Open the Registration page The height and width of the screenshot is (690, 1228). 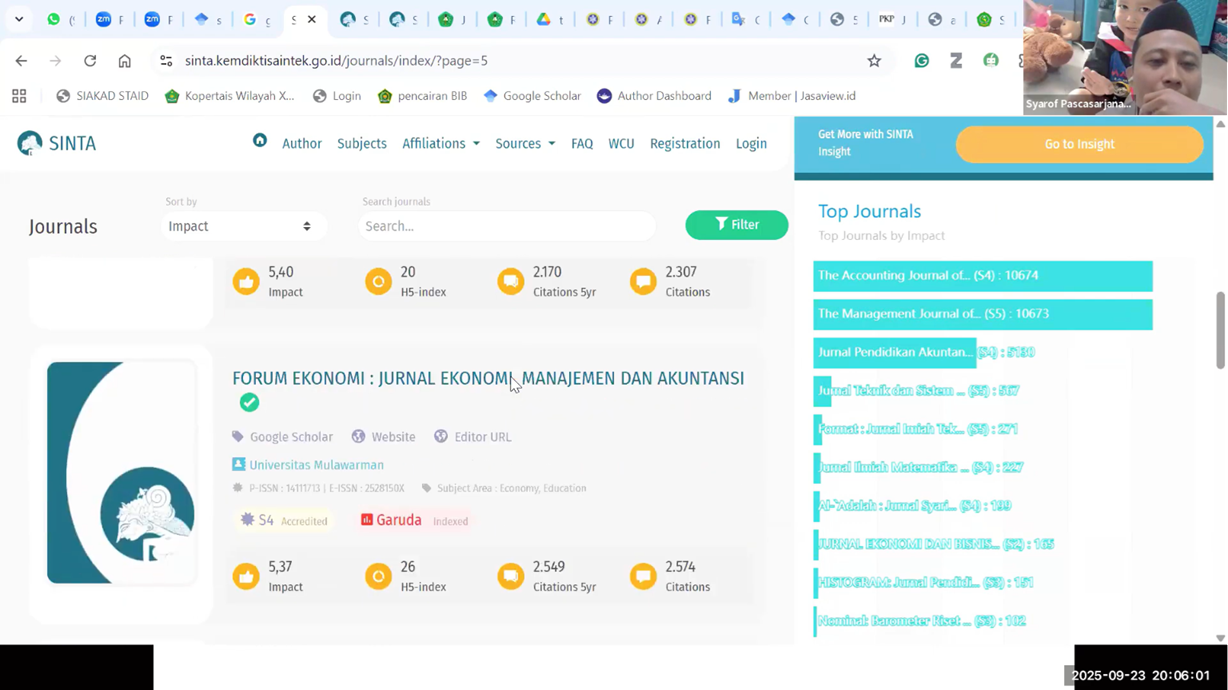(685, 143)
